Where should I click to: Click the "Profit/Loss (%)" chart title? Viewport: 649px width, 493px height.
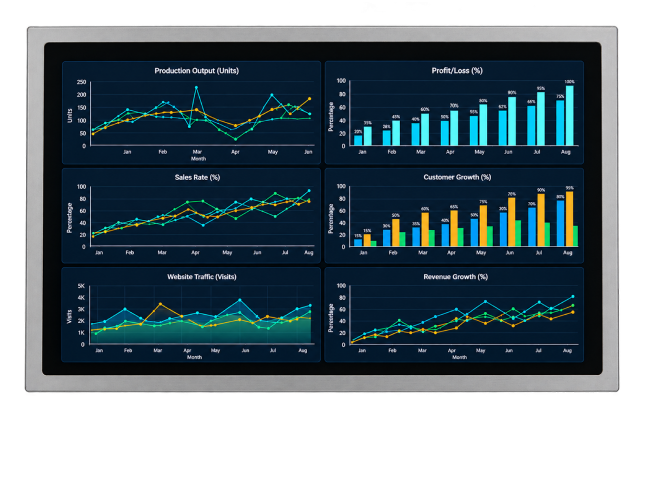(457, 71)
